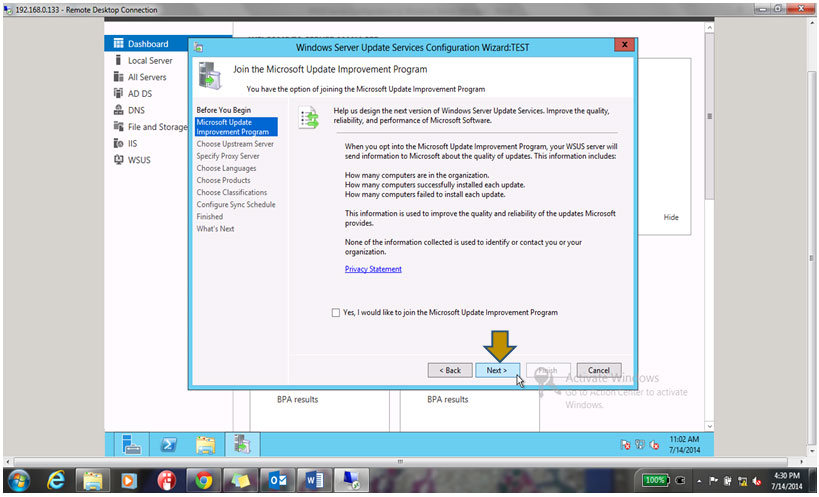Select Local Server in Server Manager
Screen dimensions: 819x497
pos(149,61)
